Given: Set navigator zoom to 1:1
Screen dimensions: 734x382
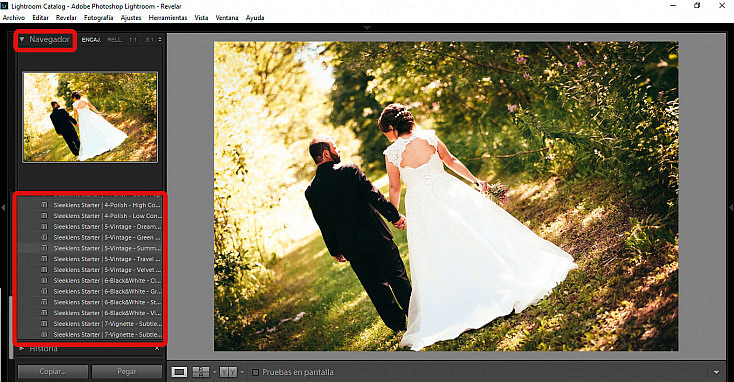Looking at the screenshot, I should pos(133,40).
